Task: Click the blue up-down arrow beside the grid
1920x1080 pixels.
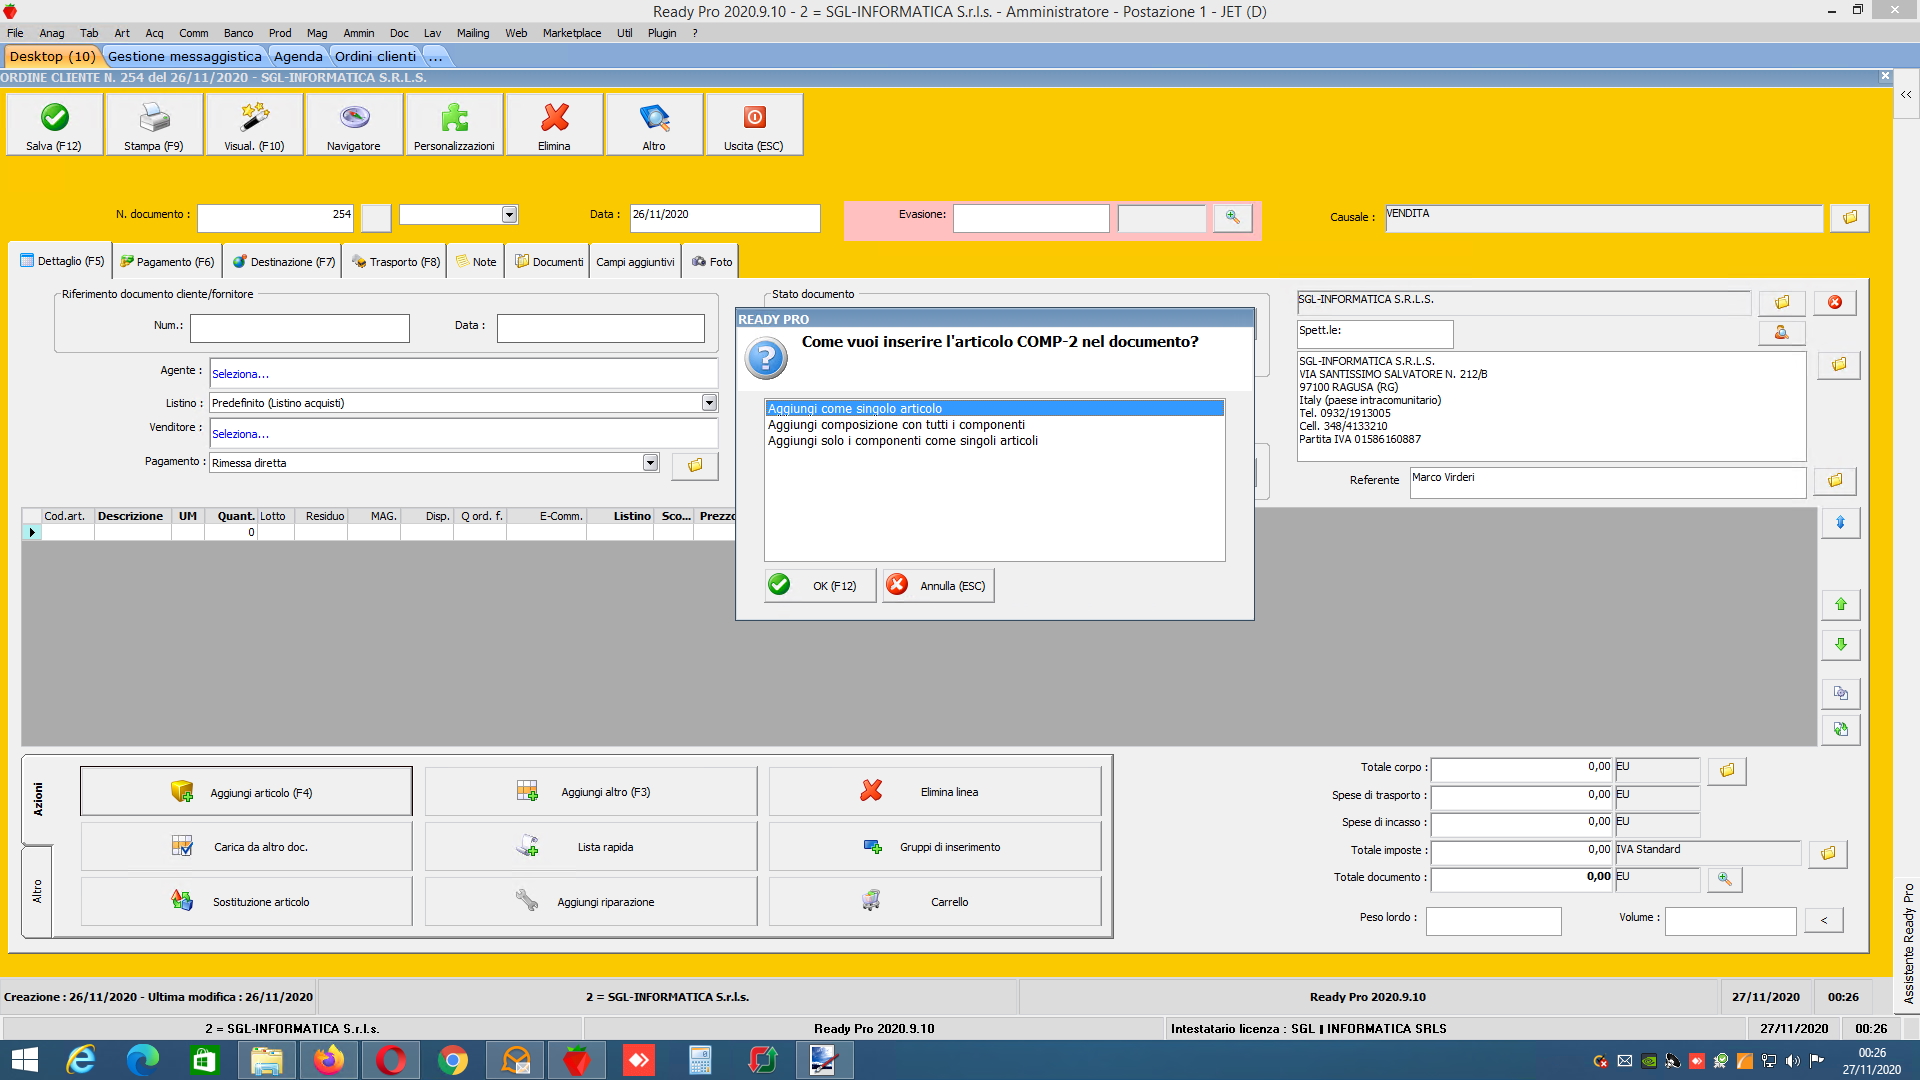Action: point(1840,523)
